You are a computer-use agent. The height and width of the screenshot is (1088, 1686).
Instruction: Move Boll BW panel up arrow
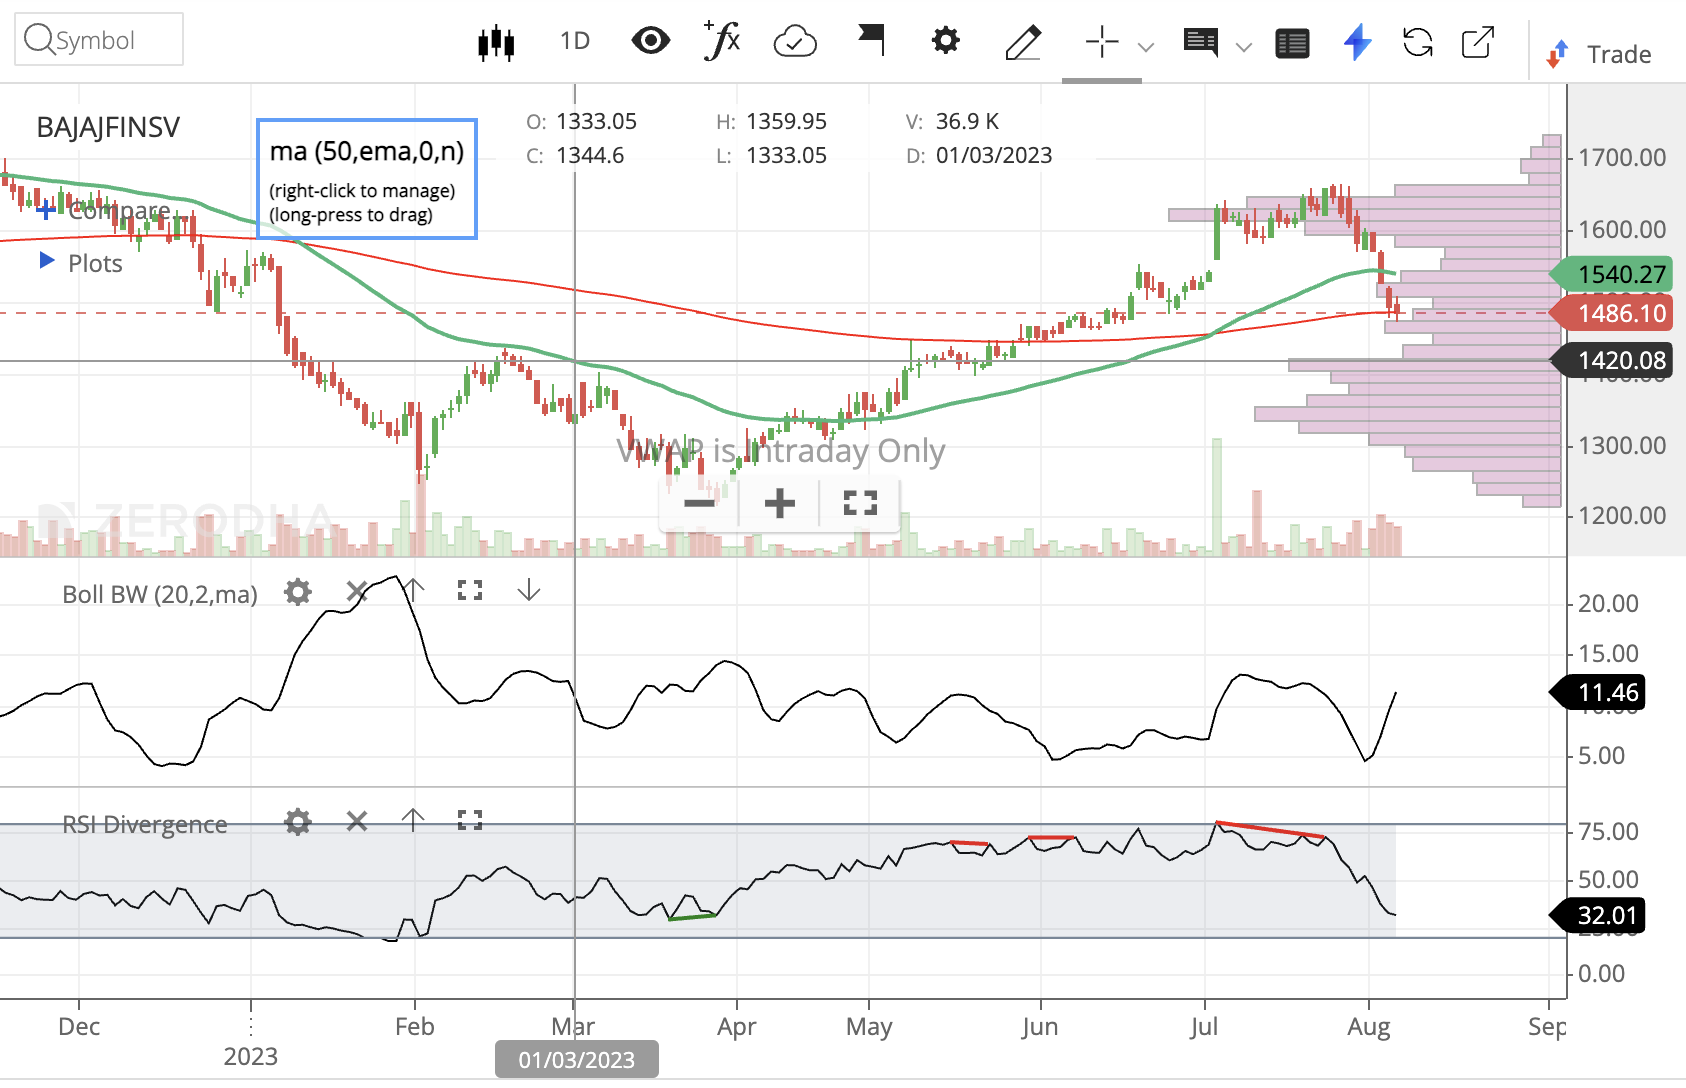(413, 591)
